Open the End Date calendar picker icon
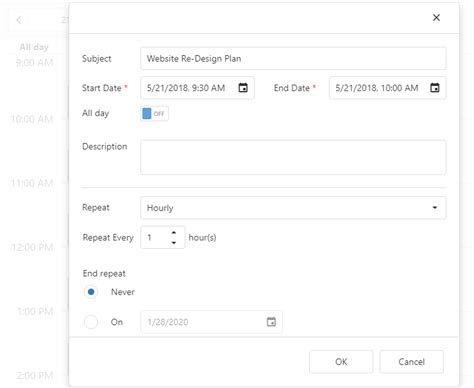The height and width of the screenshot is (388, 474). point(435,88)
